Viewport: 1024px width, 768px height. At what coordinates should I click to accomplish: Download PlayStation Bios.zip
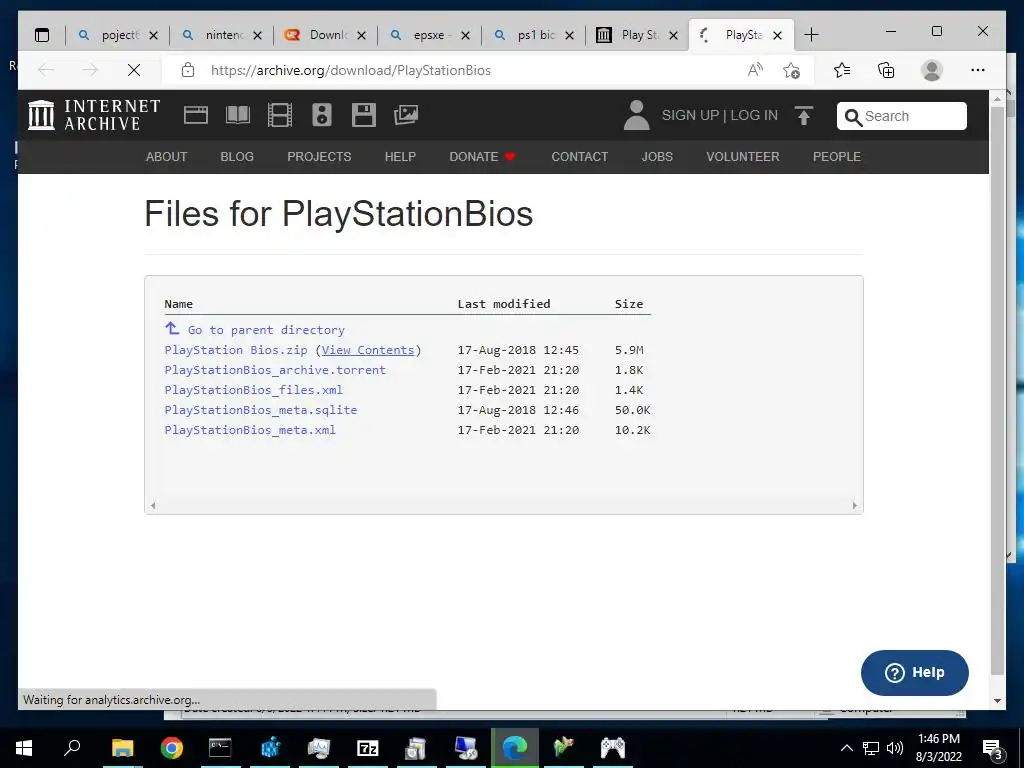click(236, 350)
